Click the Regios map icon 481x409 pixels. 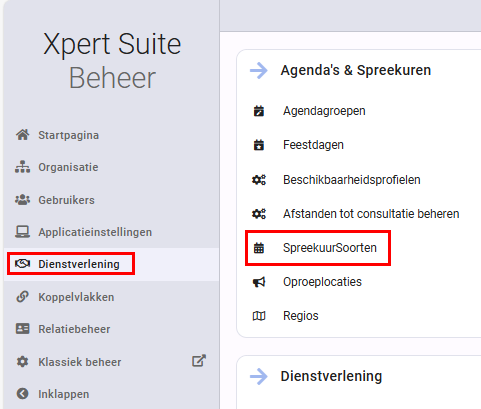(259, 316)
